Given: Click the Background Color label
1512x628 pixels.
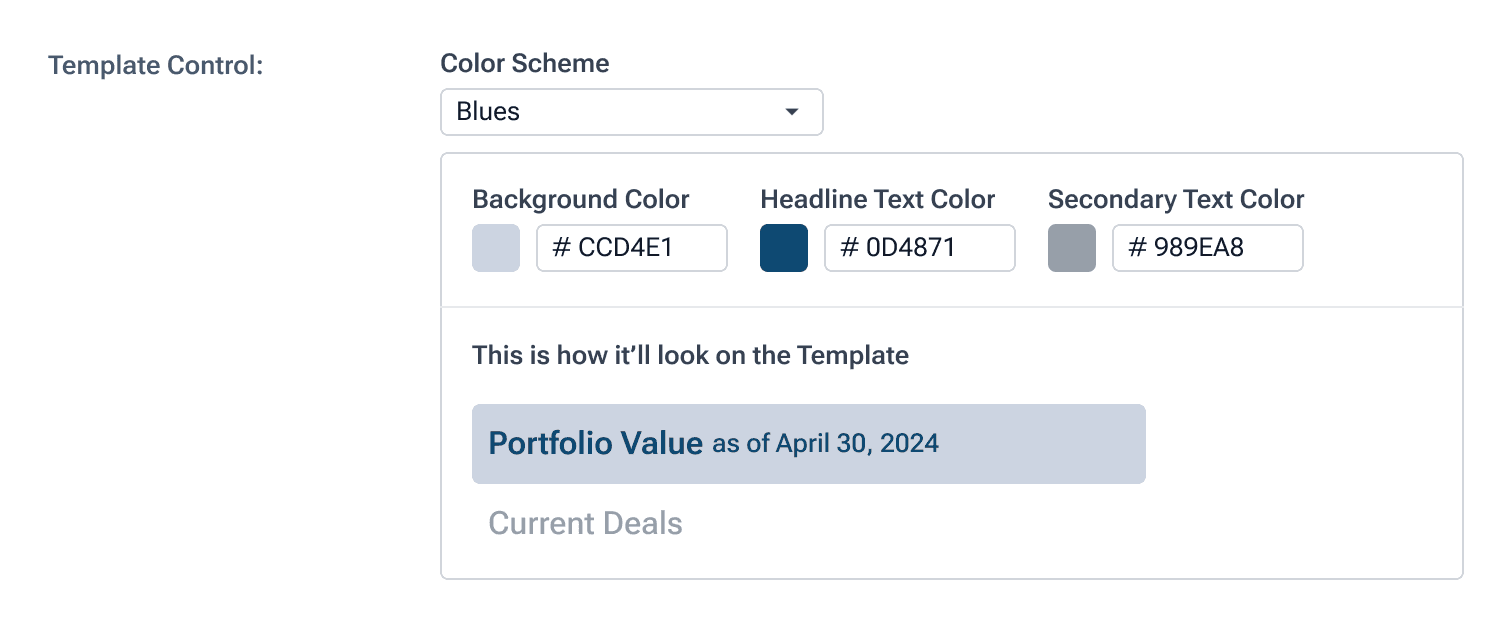Looking at the screenshot, I should 581,199.
